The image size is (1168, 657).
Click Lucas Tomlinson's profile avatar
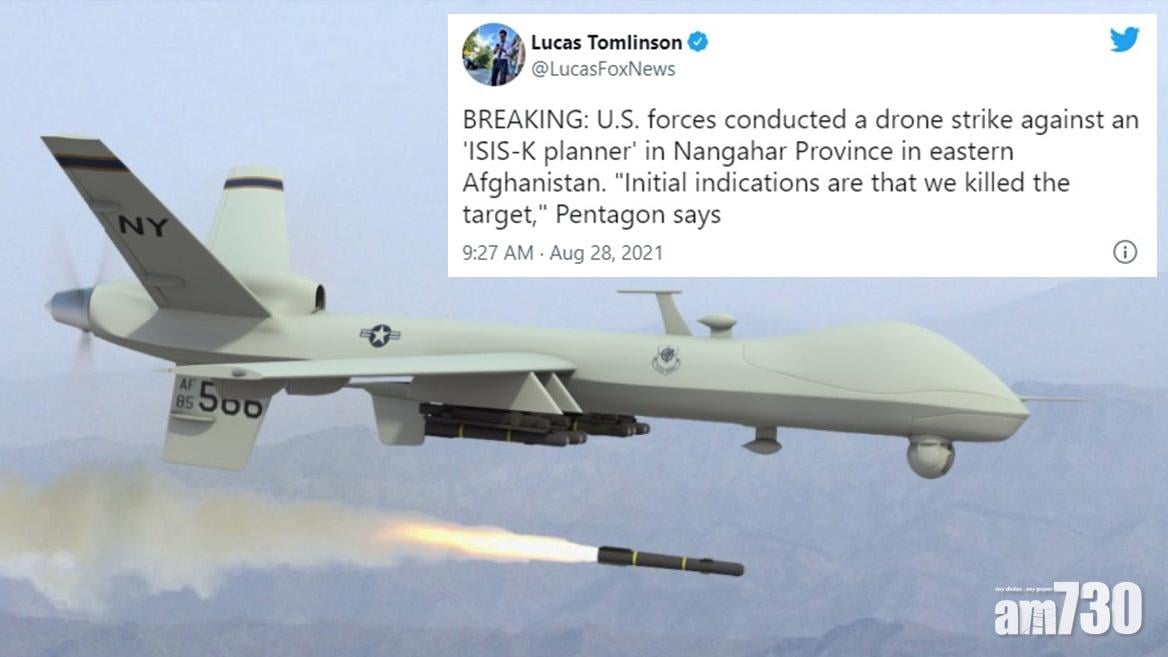(x=493, y=54)
